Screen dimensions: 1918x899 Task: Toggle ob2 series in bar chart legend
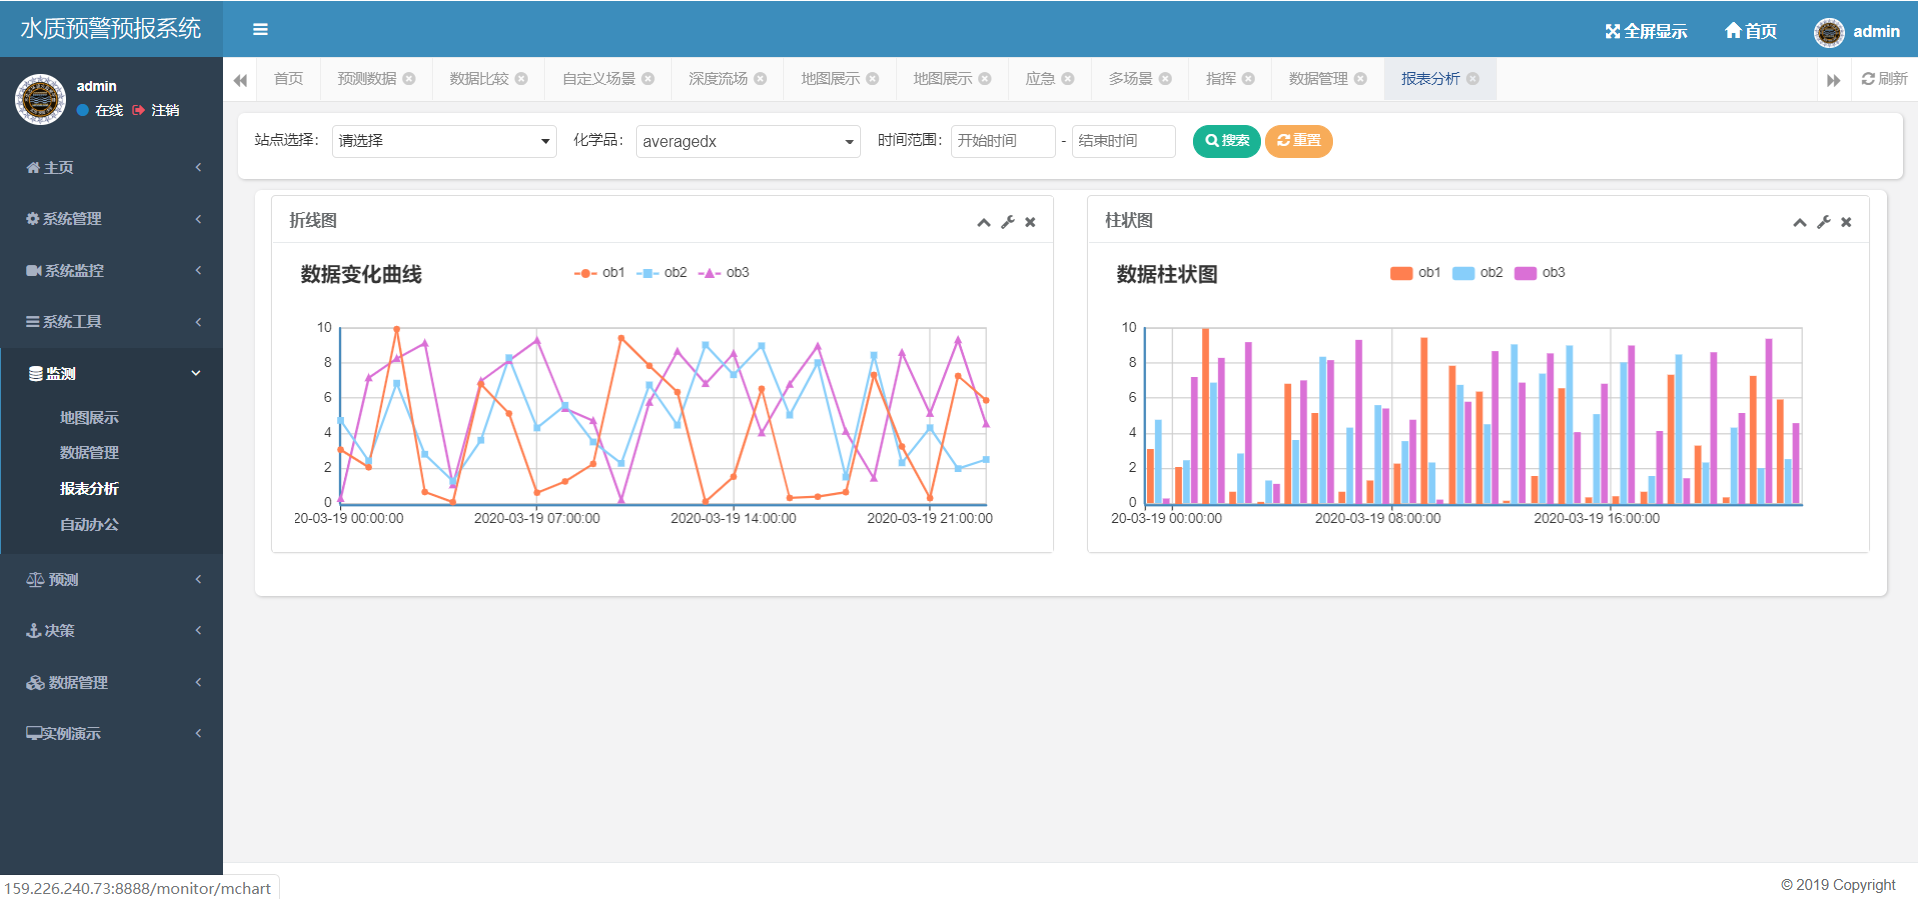(1477, 273)
